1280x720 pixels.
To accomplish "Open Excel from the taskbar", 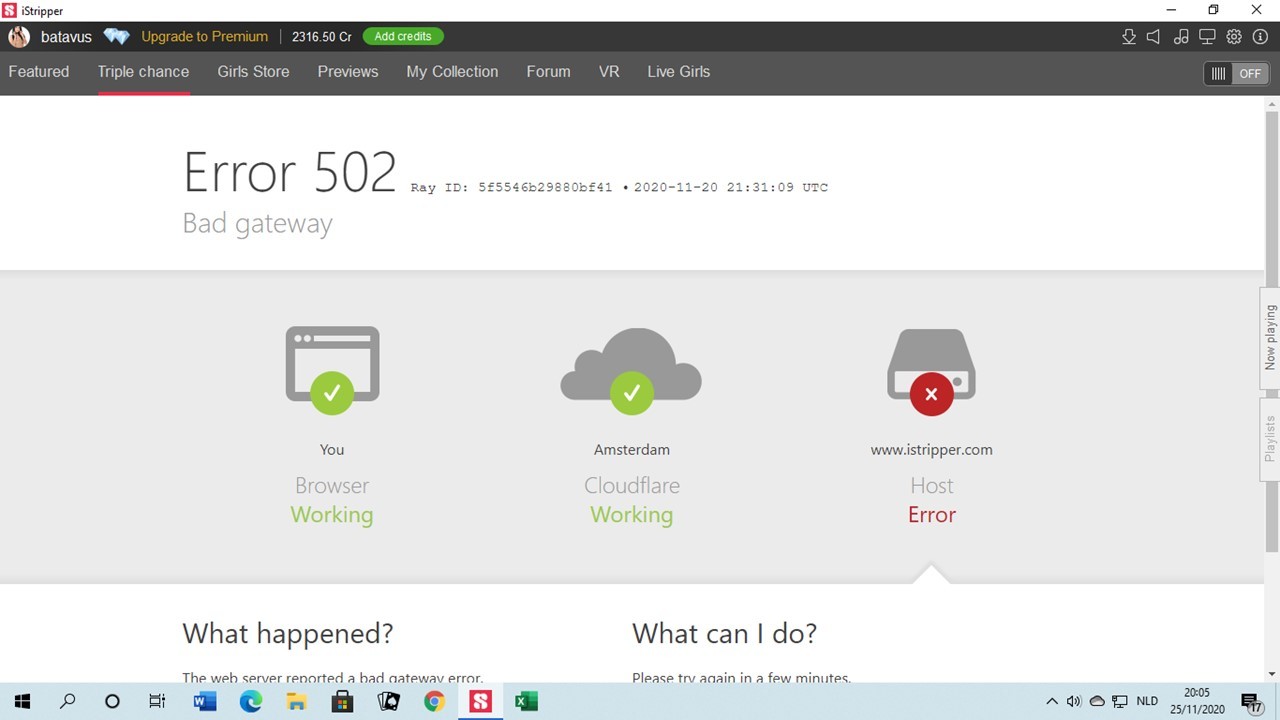I will pyautogui.click(x=526, y=702).
